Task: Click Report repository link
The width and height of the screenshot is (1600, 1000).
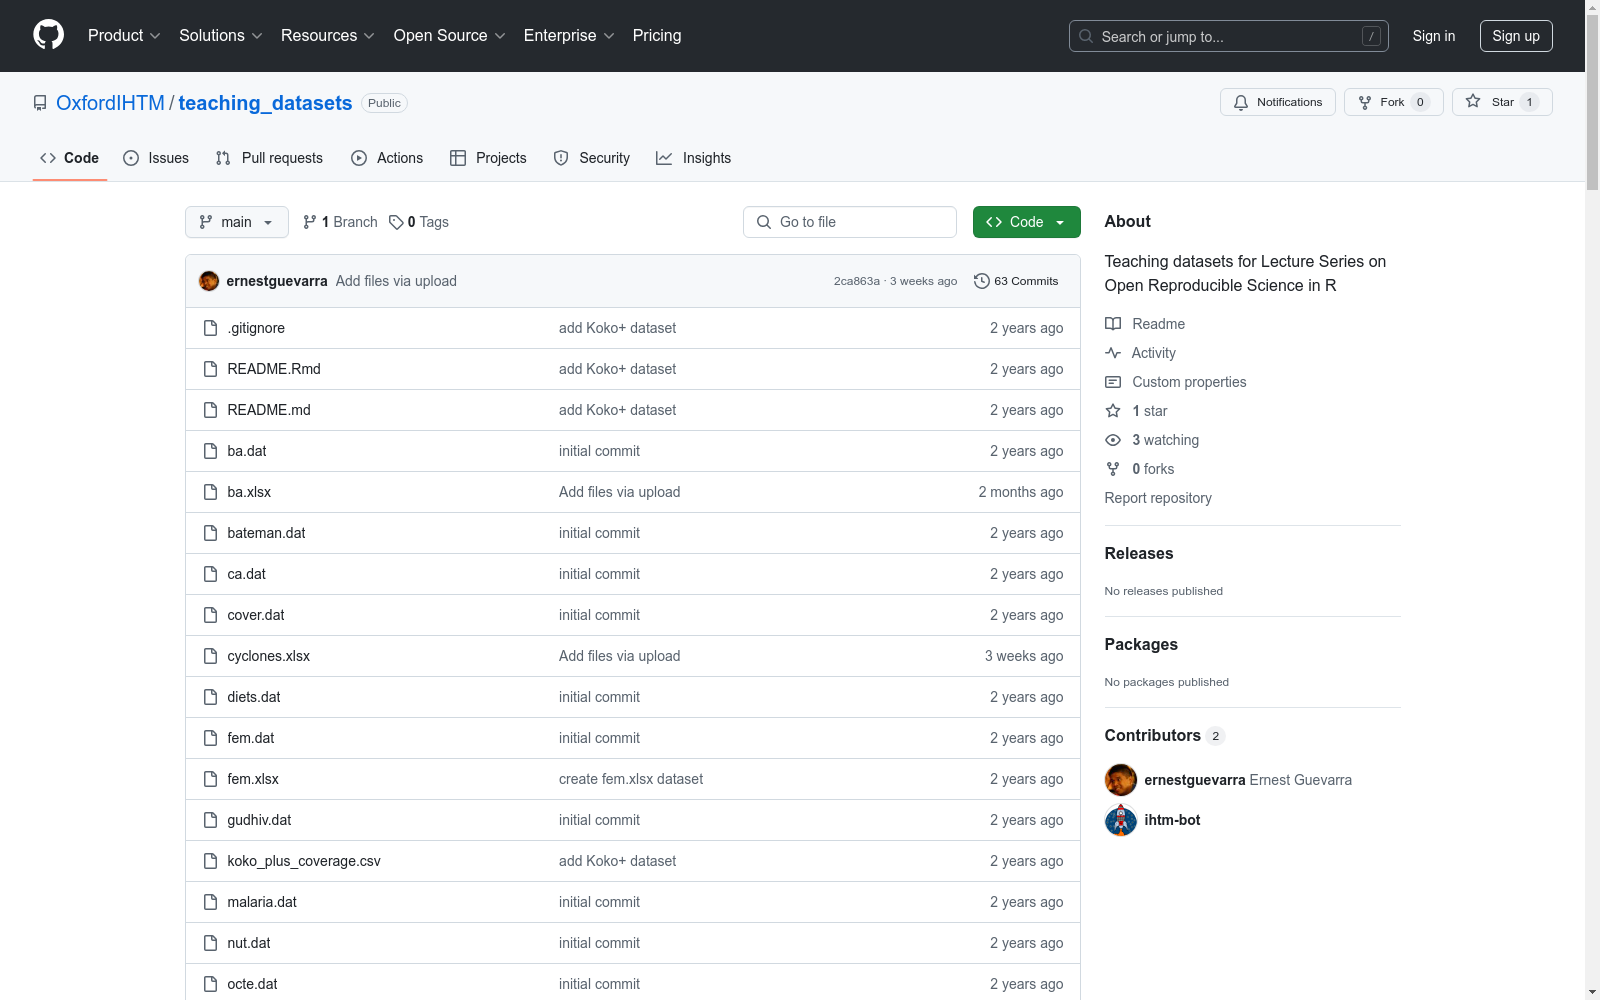Action: click(1158, 498)
